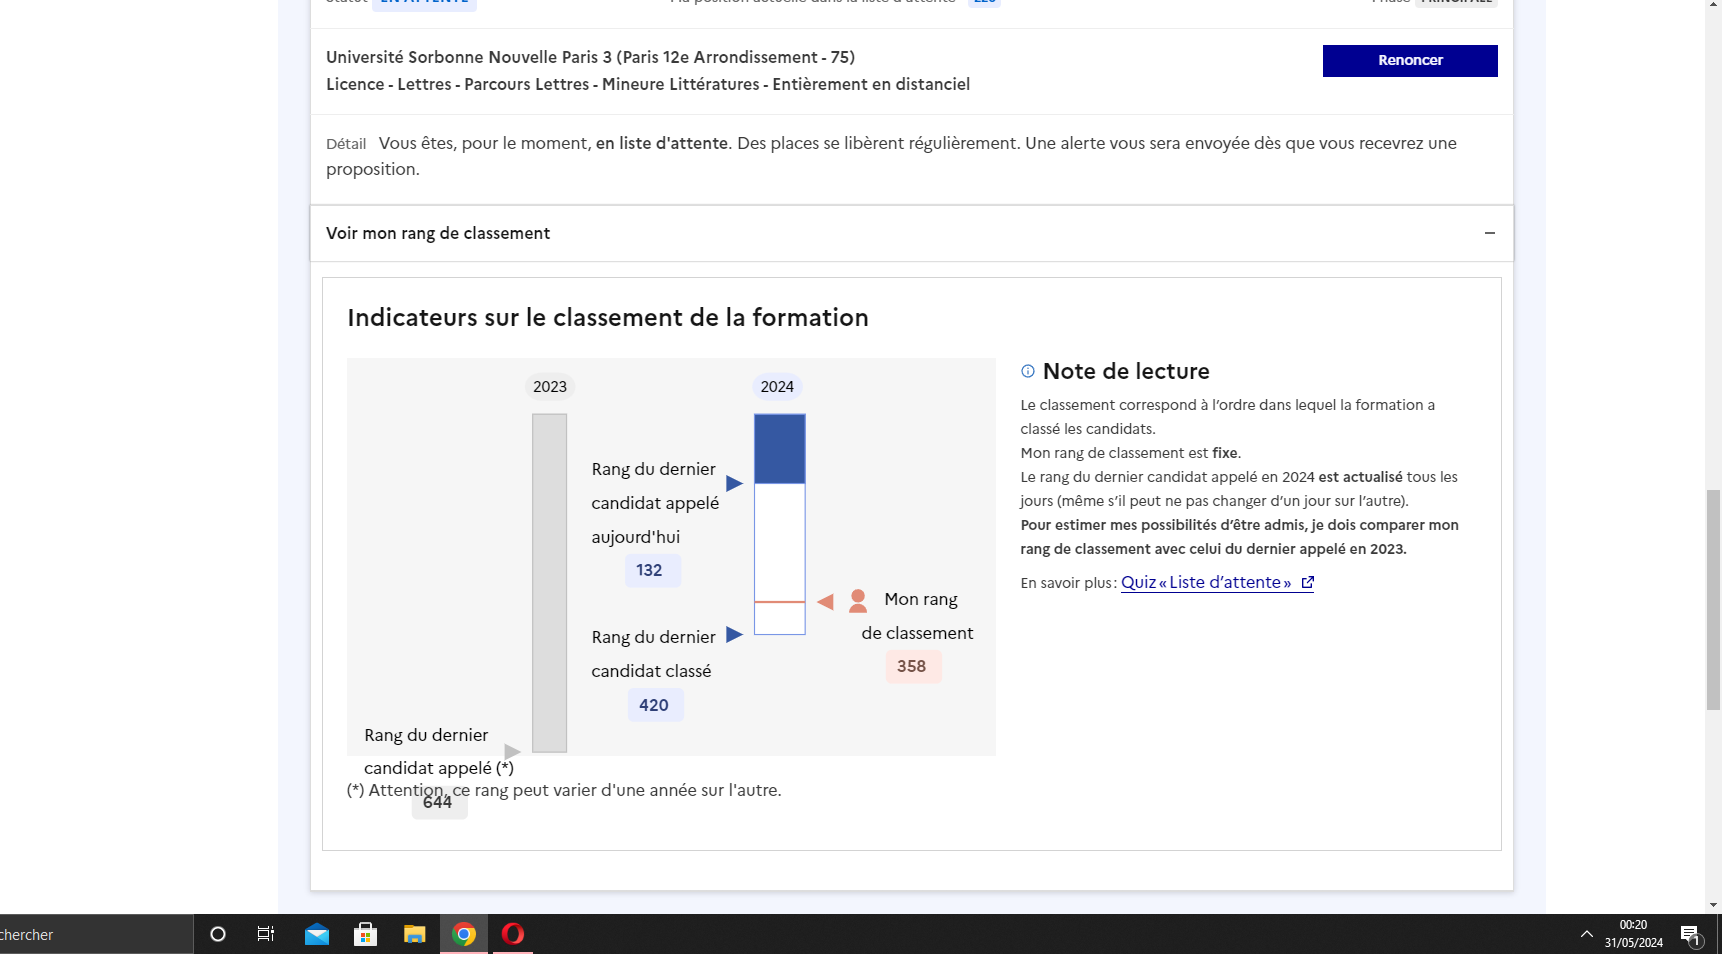Click the info icon beside Note de lecture
Image resolution: width=1722 pixels, height=954 pixels.
click(1028, 371)
